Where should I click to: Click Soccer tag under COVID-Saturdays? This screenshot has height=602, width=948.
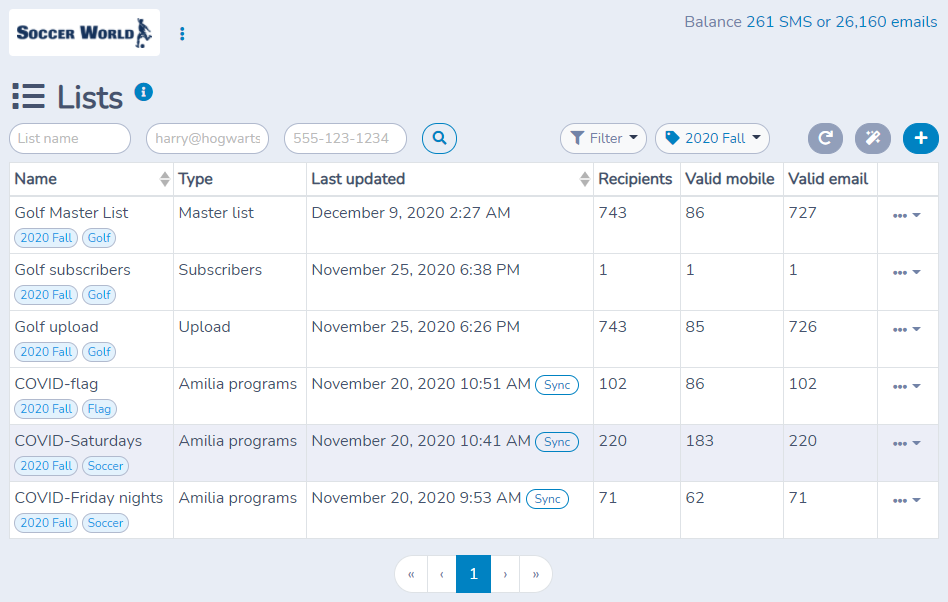coord(105,466)
